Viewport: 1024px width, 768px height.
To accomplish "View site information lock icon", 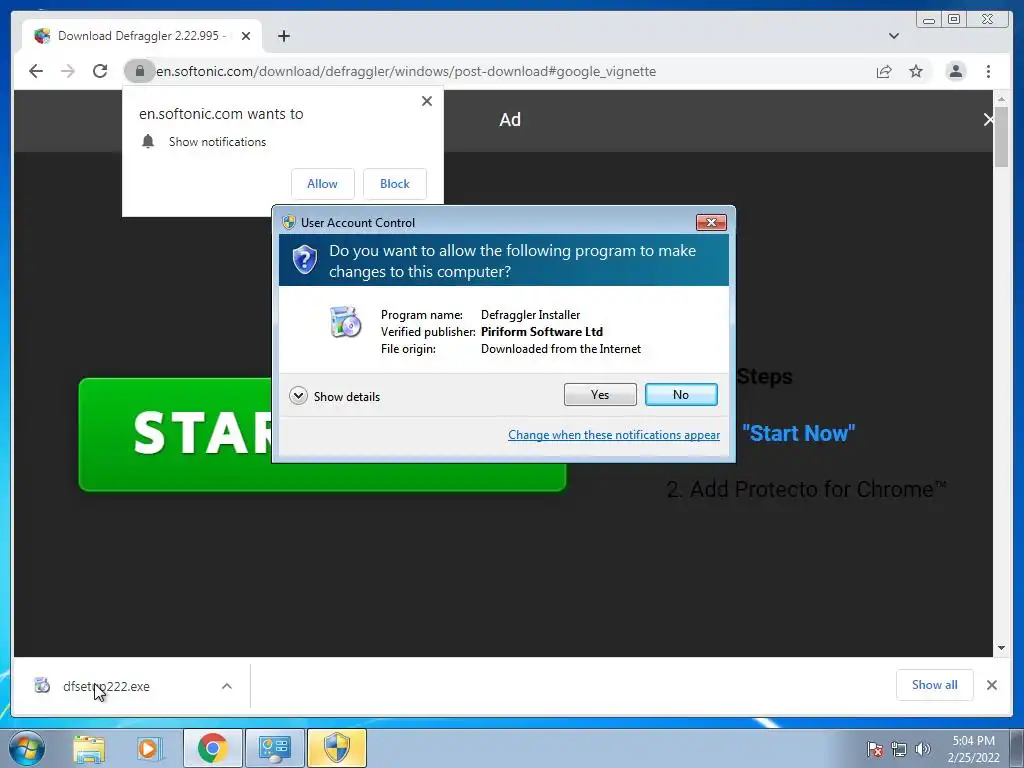I will click(139, 71).
